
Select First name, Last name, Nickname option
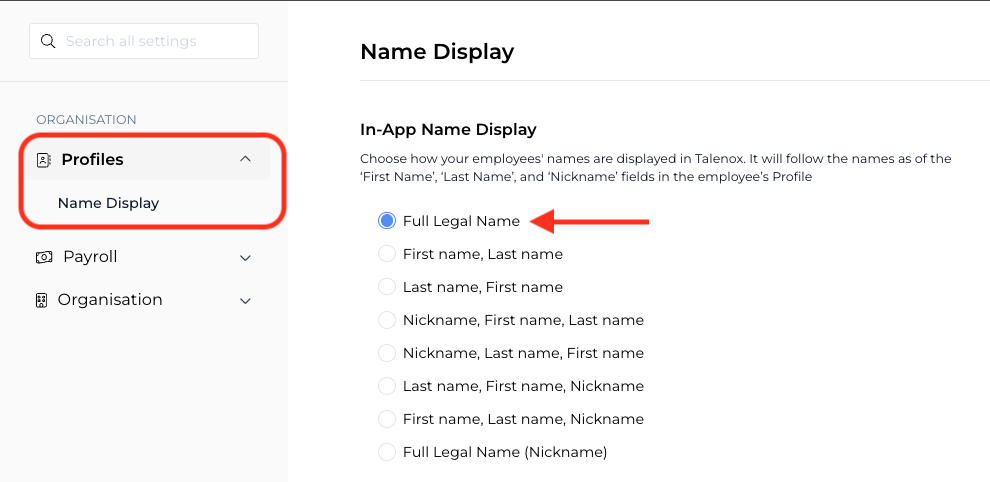point(386,419)
